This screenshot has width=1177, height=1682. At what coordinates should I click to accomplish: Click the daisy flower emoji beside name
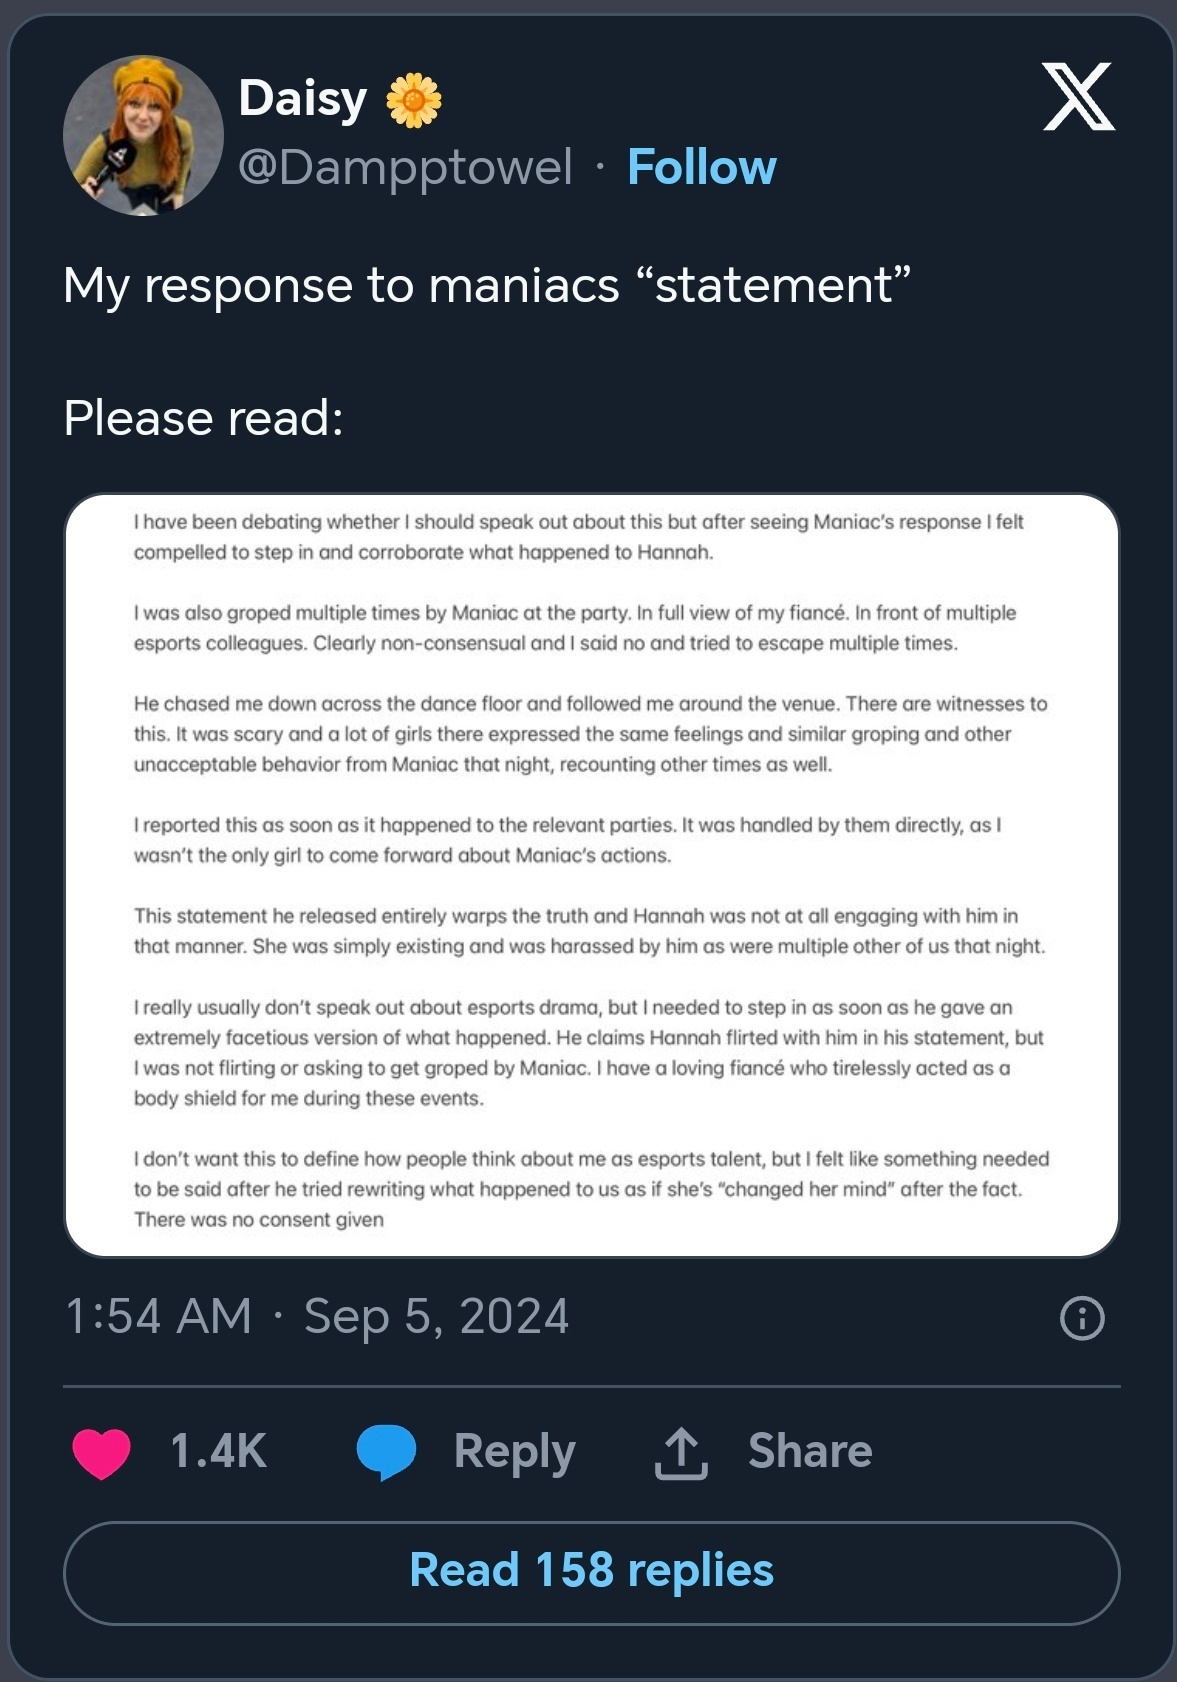click(x=413, y=100)
